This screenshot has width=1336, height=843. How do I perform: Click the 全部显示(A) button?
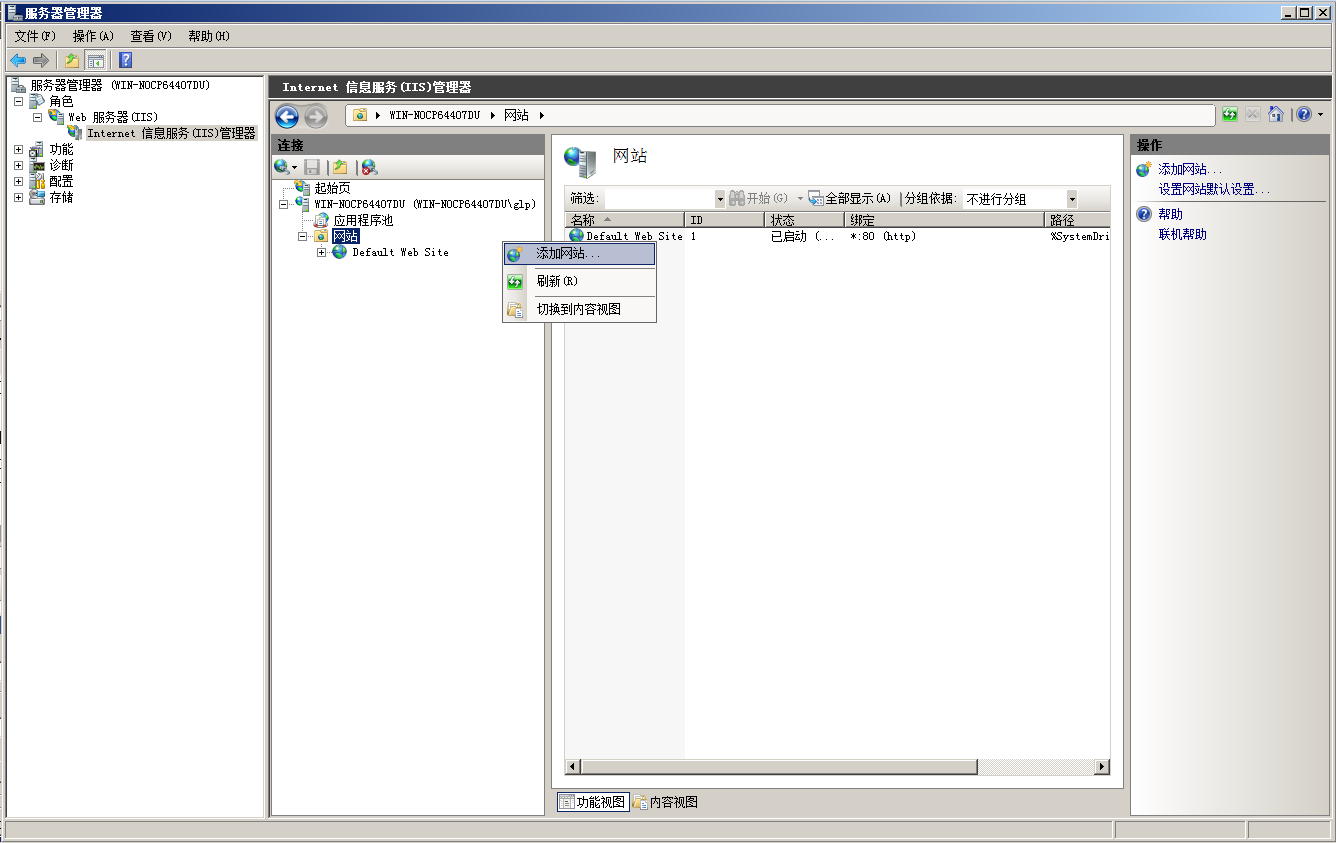tap(850, 199)
